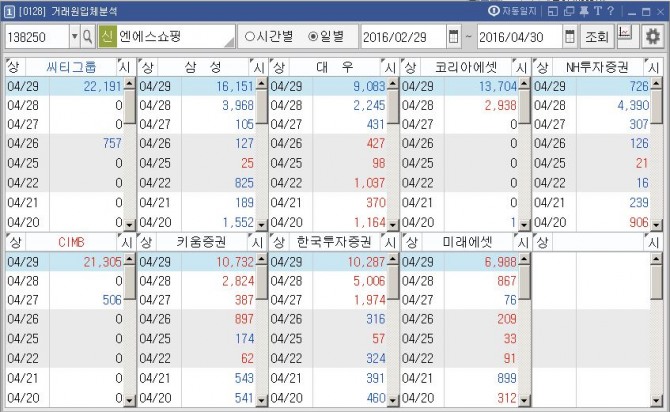Click scroll-down arrow of 키움증권 list
This screenshot has height=412, width=670.
pyautogui.click(x=261, y=400)
